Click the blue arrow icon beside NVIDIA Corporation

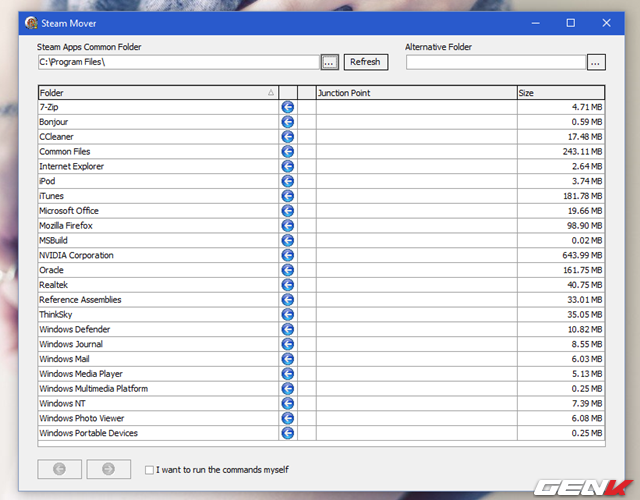[288, 255]
